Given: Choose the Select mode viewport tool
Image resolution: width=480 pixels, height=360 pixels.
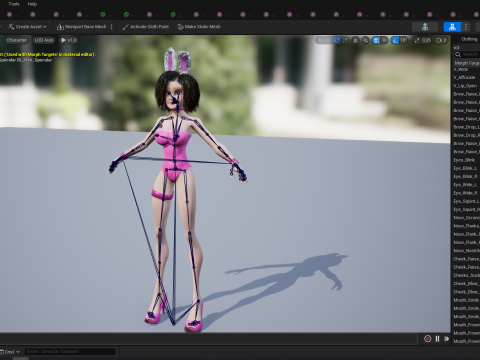Looking at the screenshot, I should [321, 40].
